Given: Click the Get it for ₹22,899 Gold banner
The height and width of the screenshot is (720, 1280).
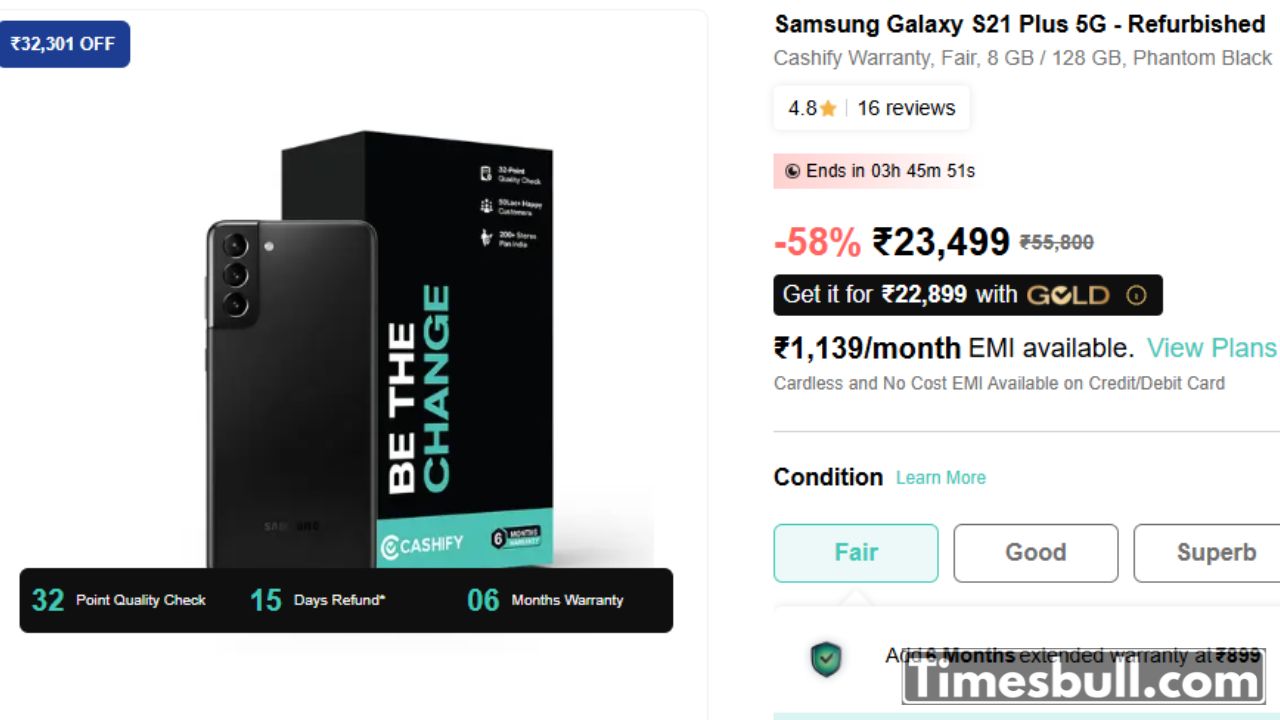Looking at the screenshot, I should tap(967, 295).
